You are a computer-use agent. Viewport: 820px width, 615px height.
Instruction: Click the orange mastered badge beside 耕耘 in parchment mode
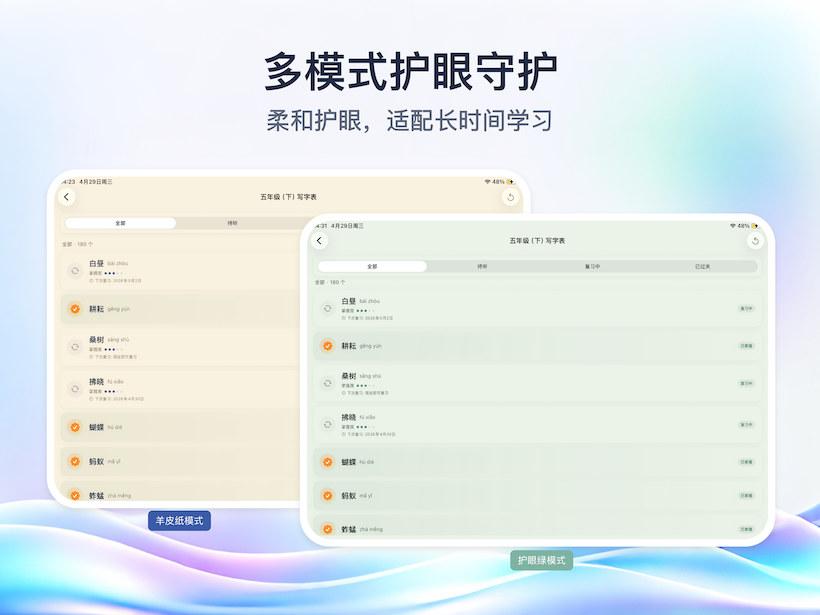pos(75,309)
